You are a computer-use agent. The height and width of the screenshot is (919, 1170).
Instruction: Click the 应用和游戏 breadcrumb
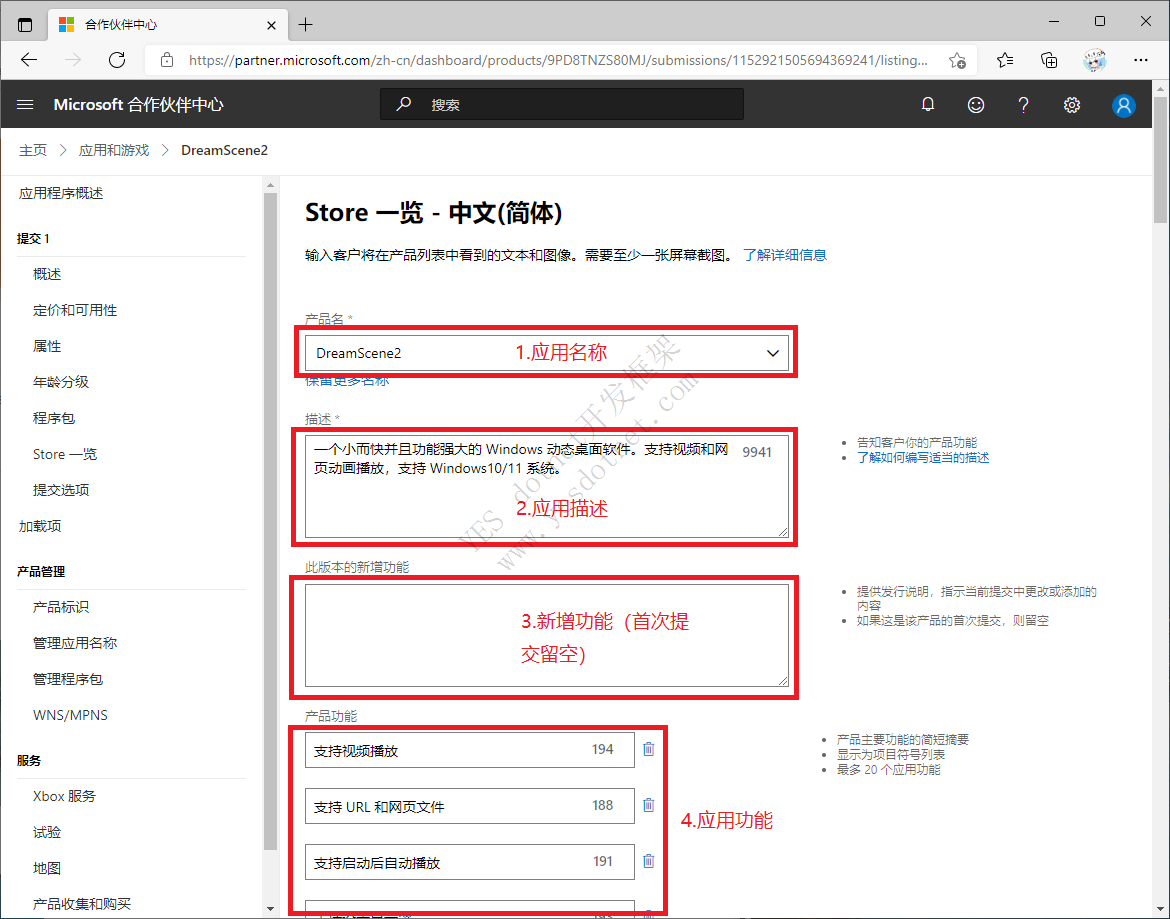114,150
